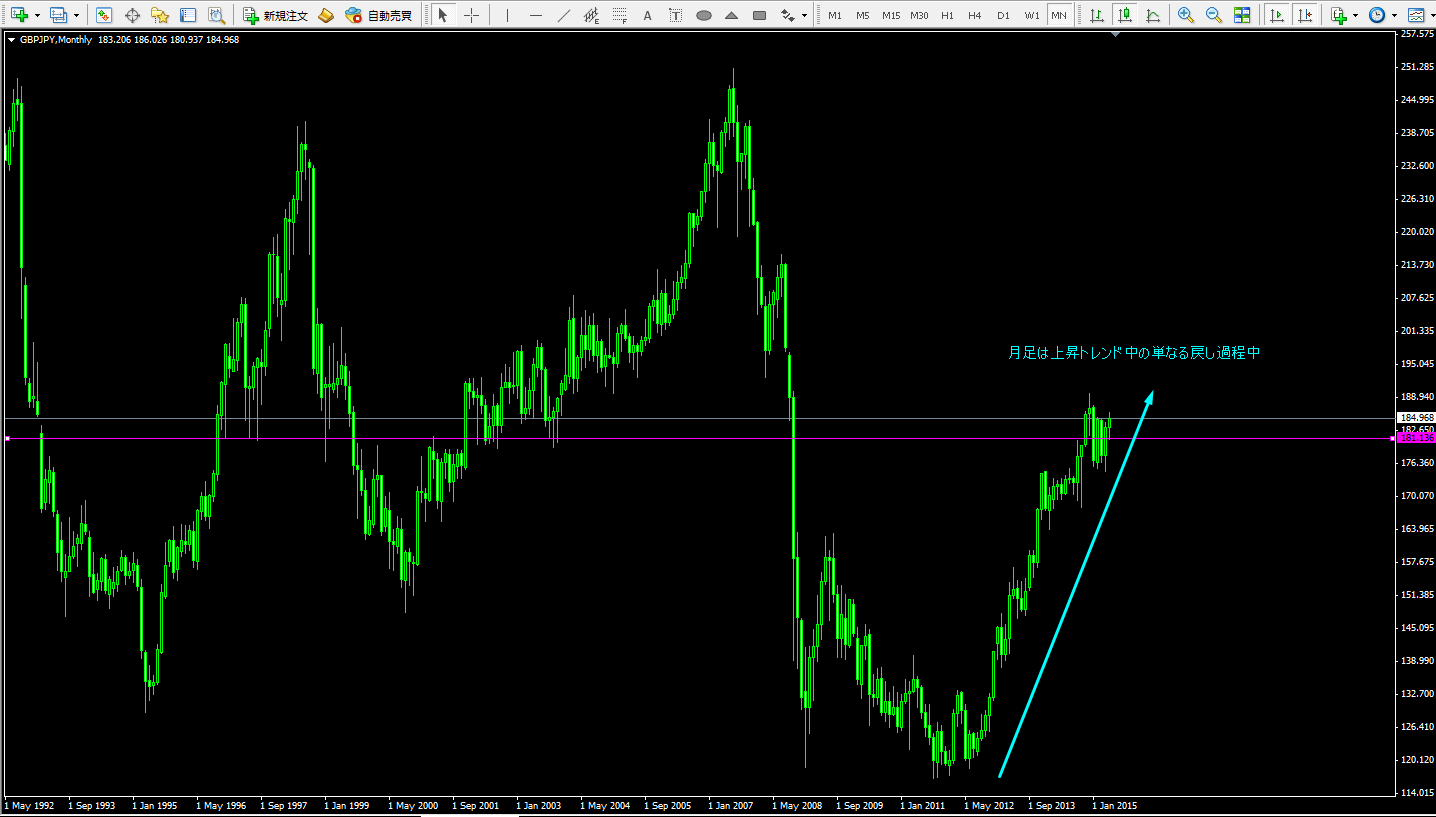Switch chart to Bar Chart mode
The height and width of the screenshot is (817, 1436).
1097,15
